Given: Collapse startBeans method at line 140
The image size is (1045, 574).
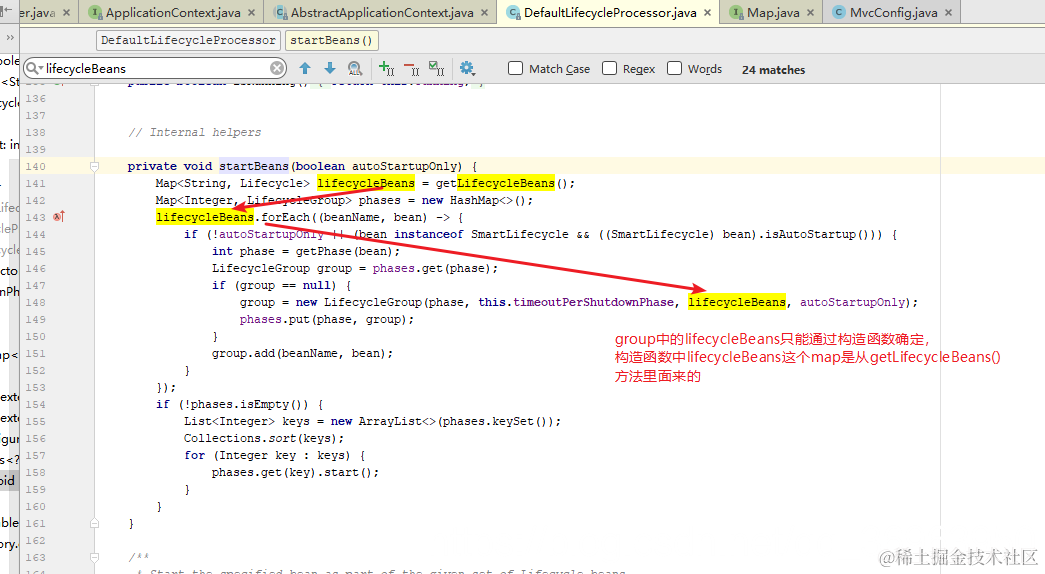Looking at the screenshot, I should tap(95, 167).
